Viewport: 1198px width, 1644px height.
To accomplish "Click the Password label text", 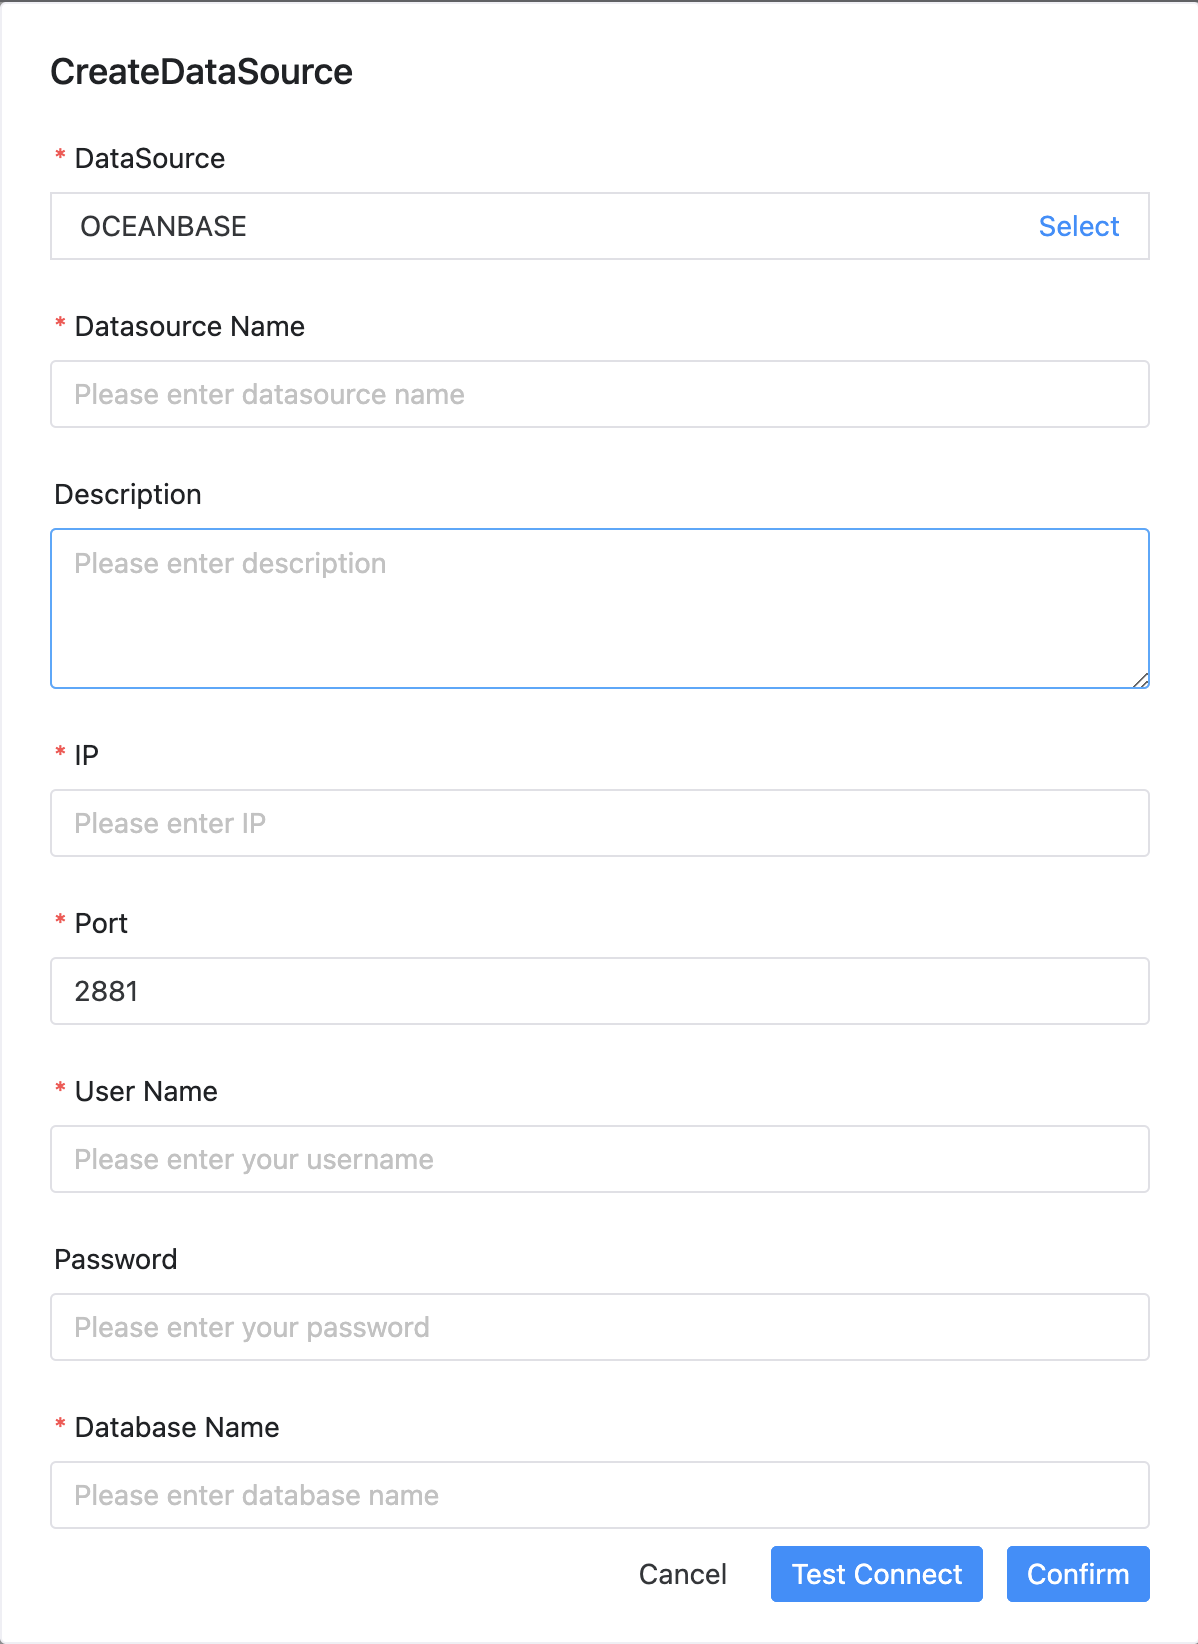I will coord(116,1260).
